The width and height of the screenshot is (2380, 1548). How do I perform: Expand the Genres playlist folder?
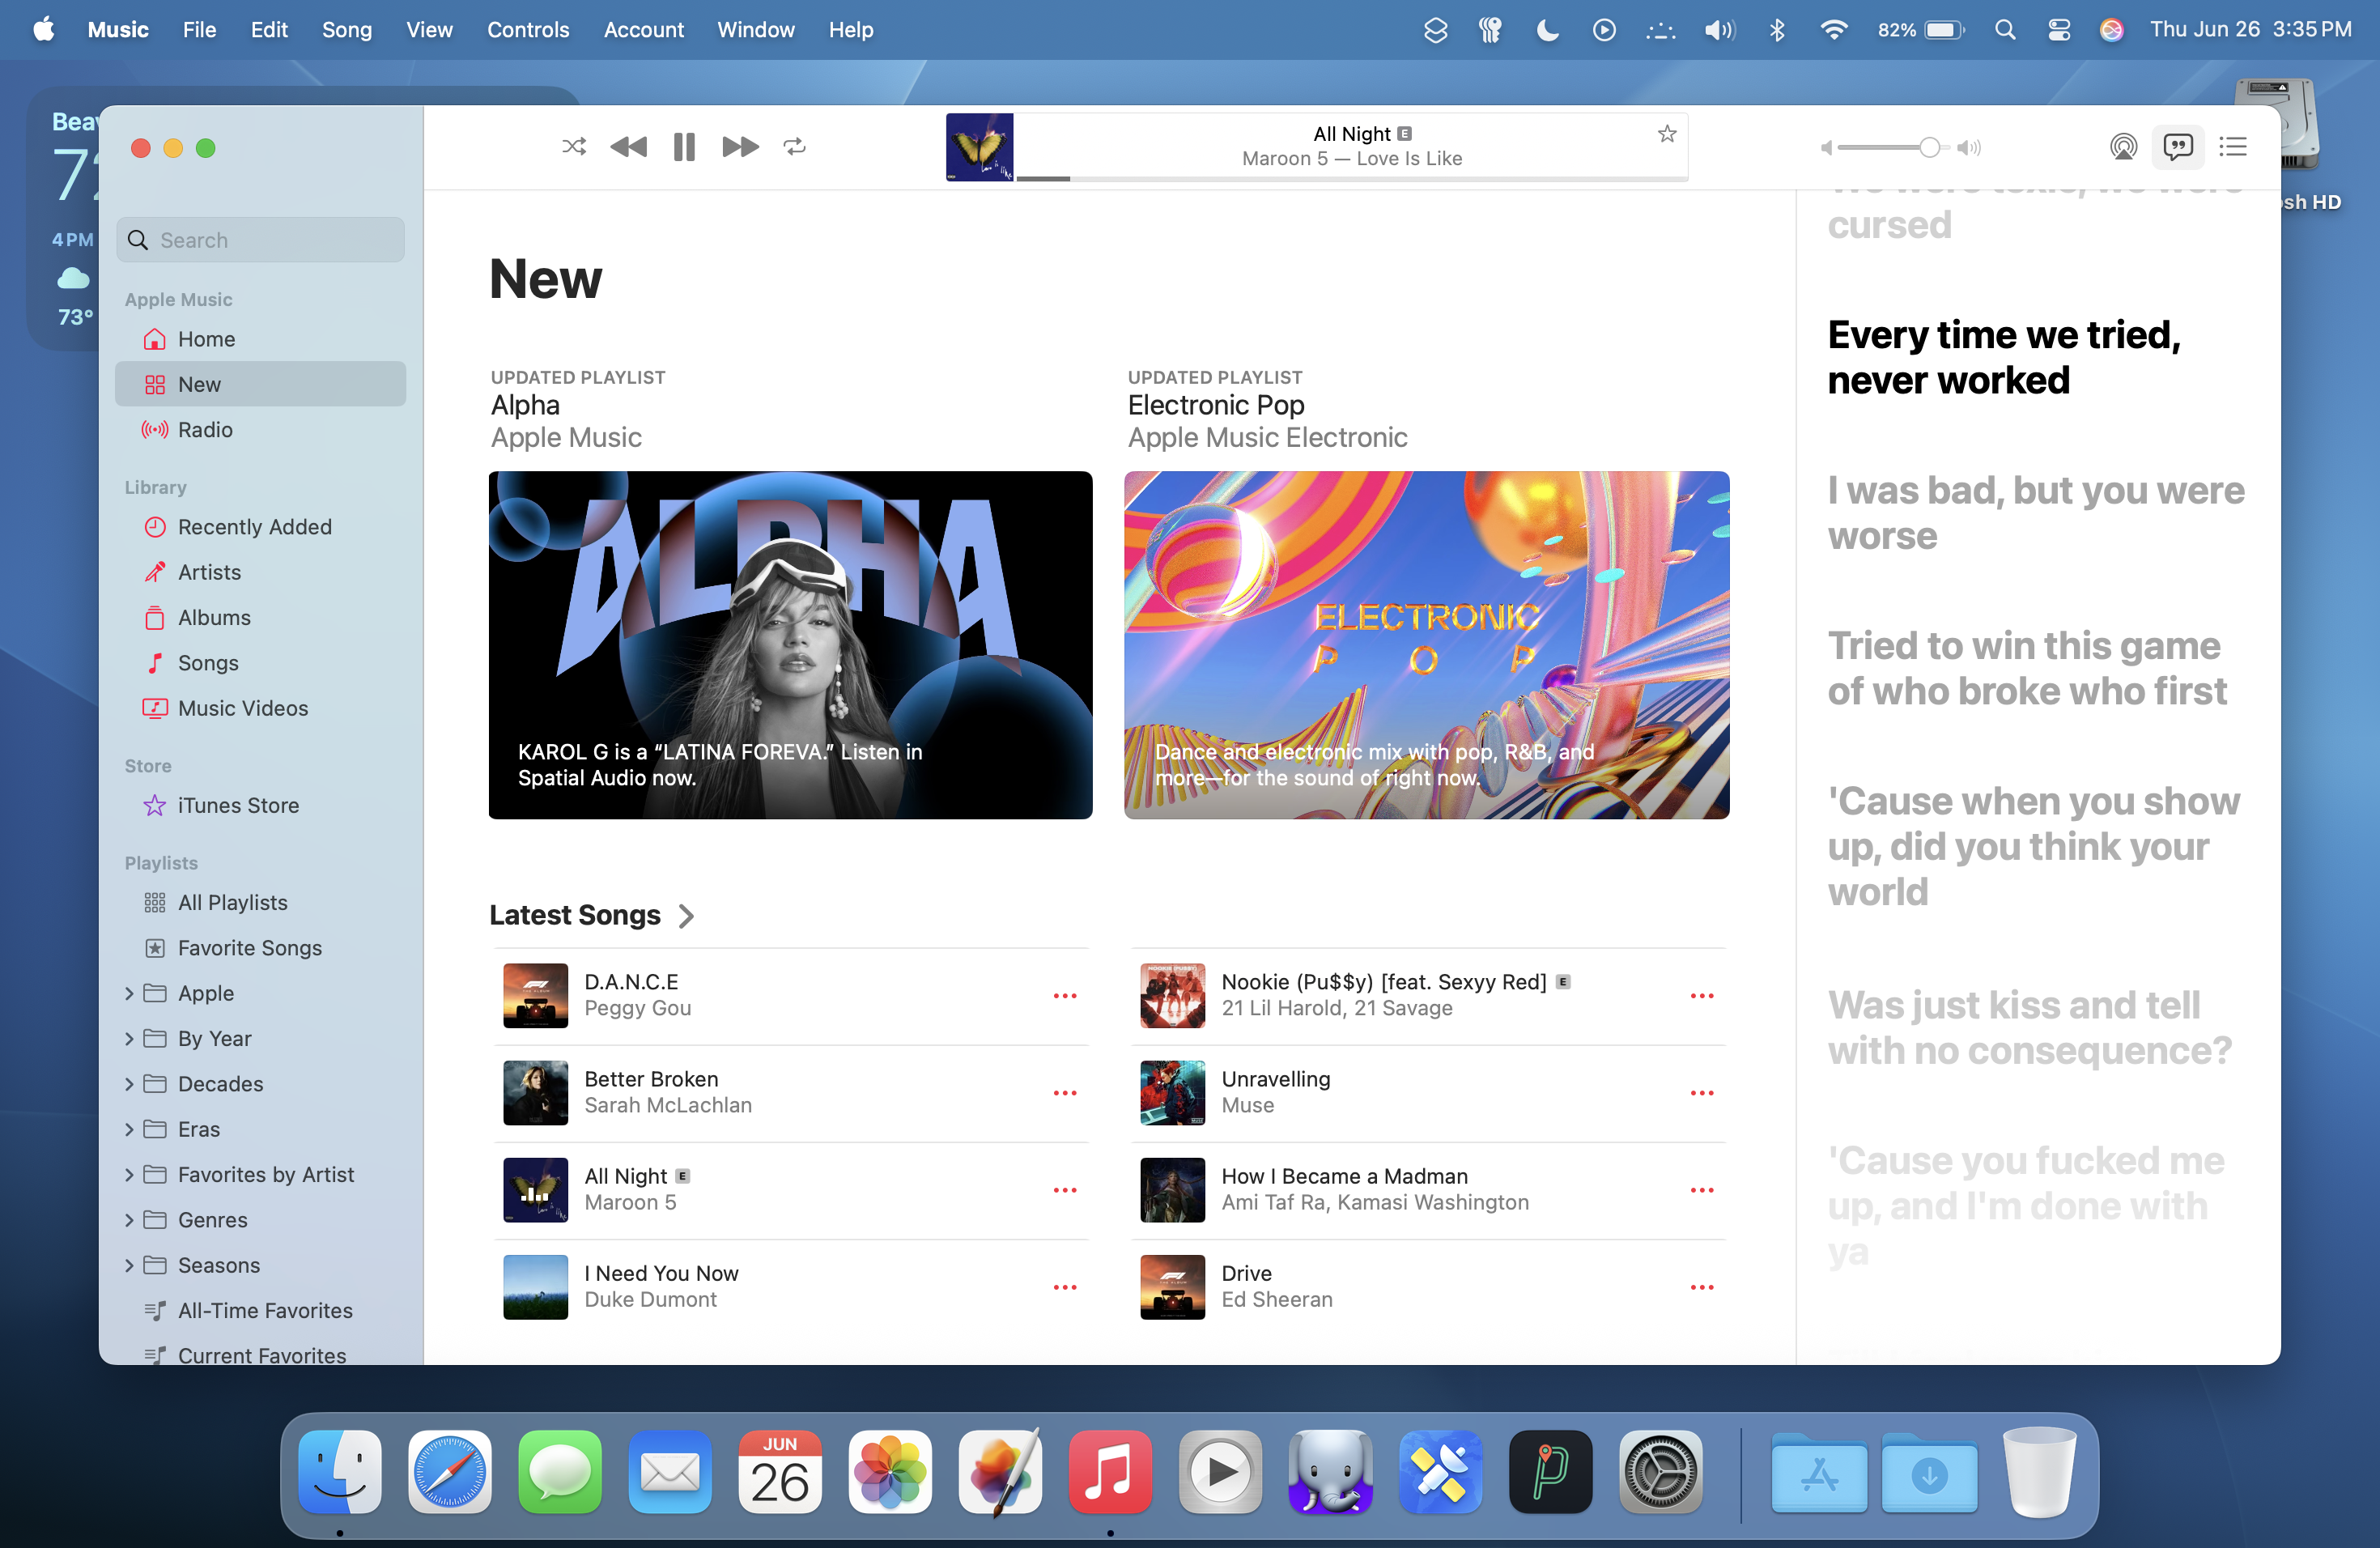129,1220
